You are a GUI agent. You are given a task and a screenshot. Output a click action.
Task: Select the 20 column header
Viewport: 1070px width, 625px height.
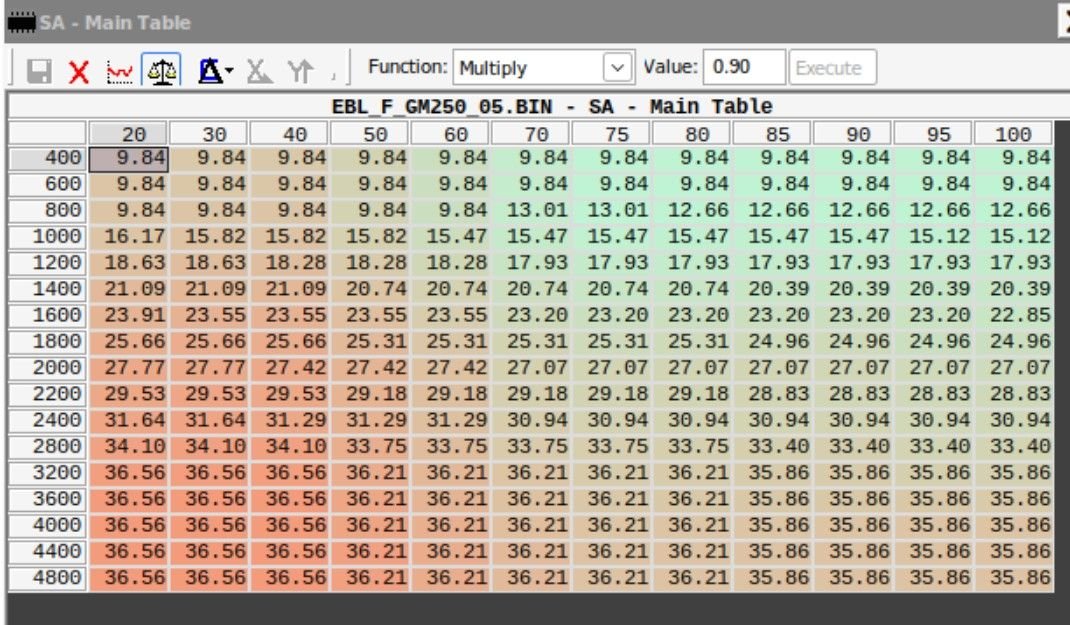[x=128, y=135]
